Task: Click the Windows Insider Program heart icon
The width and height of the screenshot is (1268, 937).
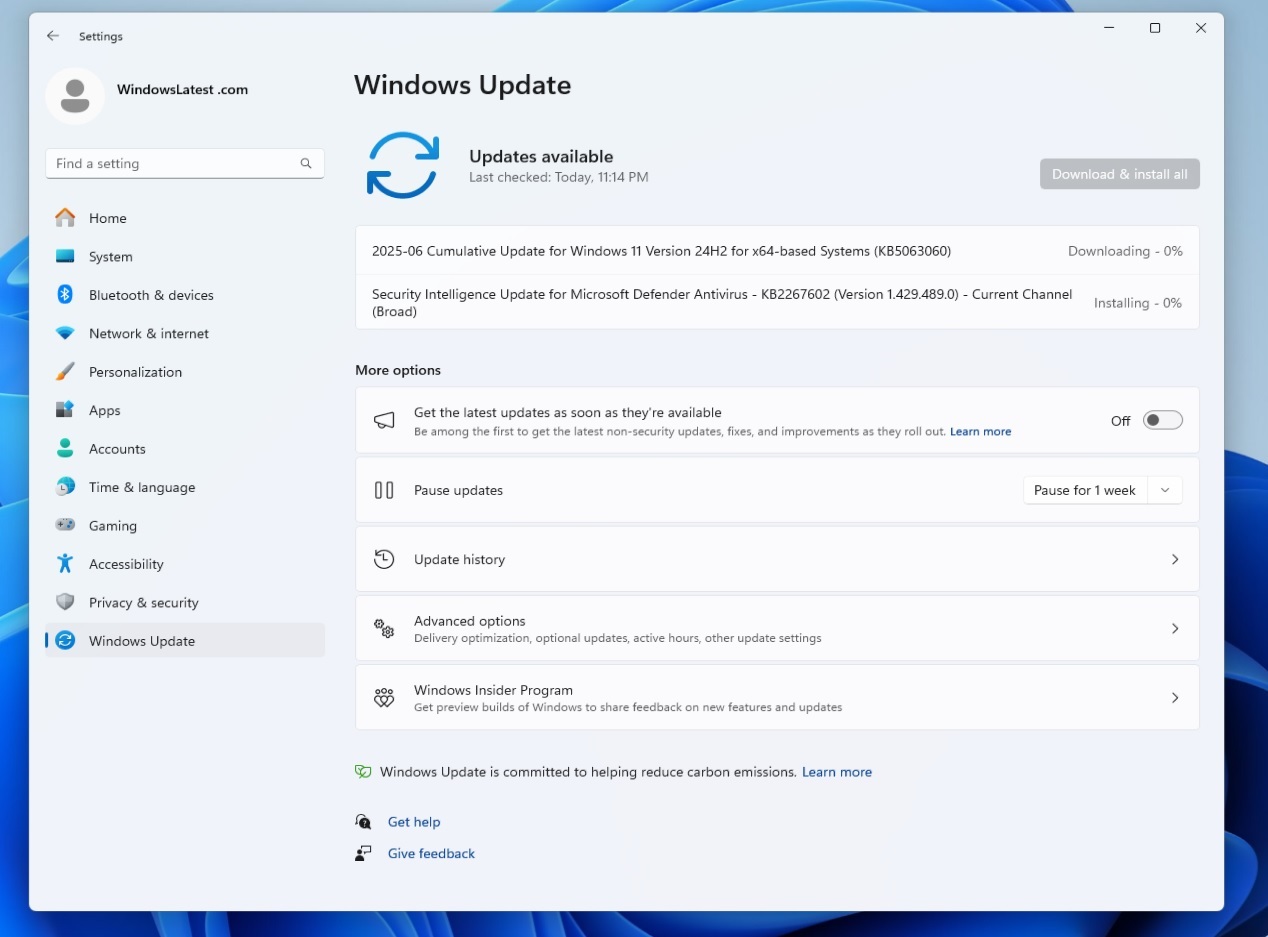Action: (x=384, y=697)
